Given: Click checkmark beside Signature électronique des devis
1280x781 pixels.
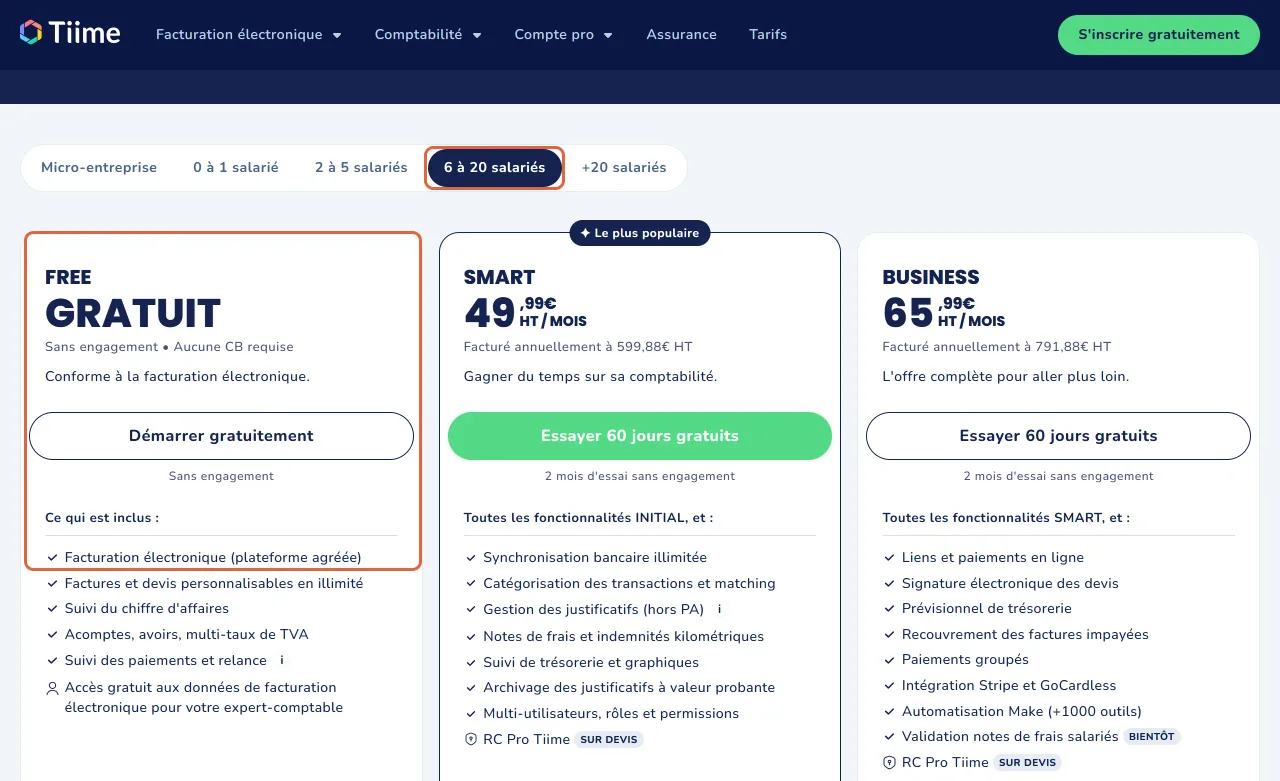Looking at the screenshot, I should [x=889, y=583].
